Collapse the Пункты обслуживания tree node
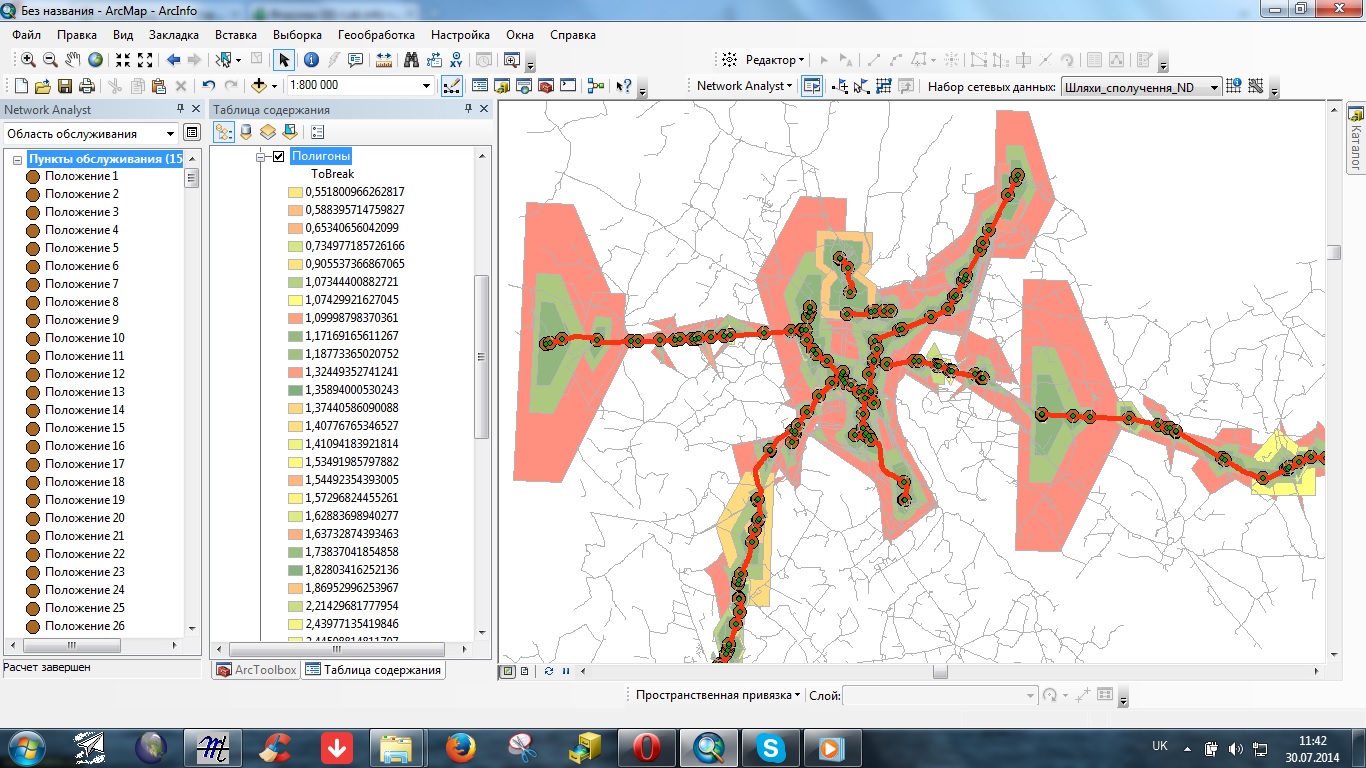 click(17, 160)
